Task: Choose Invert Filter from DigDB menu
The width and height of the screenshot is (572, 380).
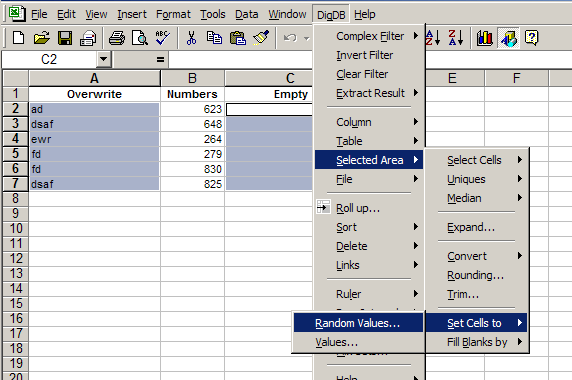Action: [369, 55]
